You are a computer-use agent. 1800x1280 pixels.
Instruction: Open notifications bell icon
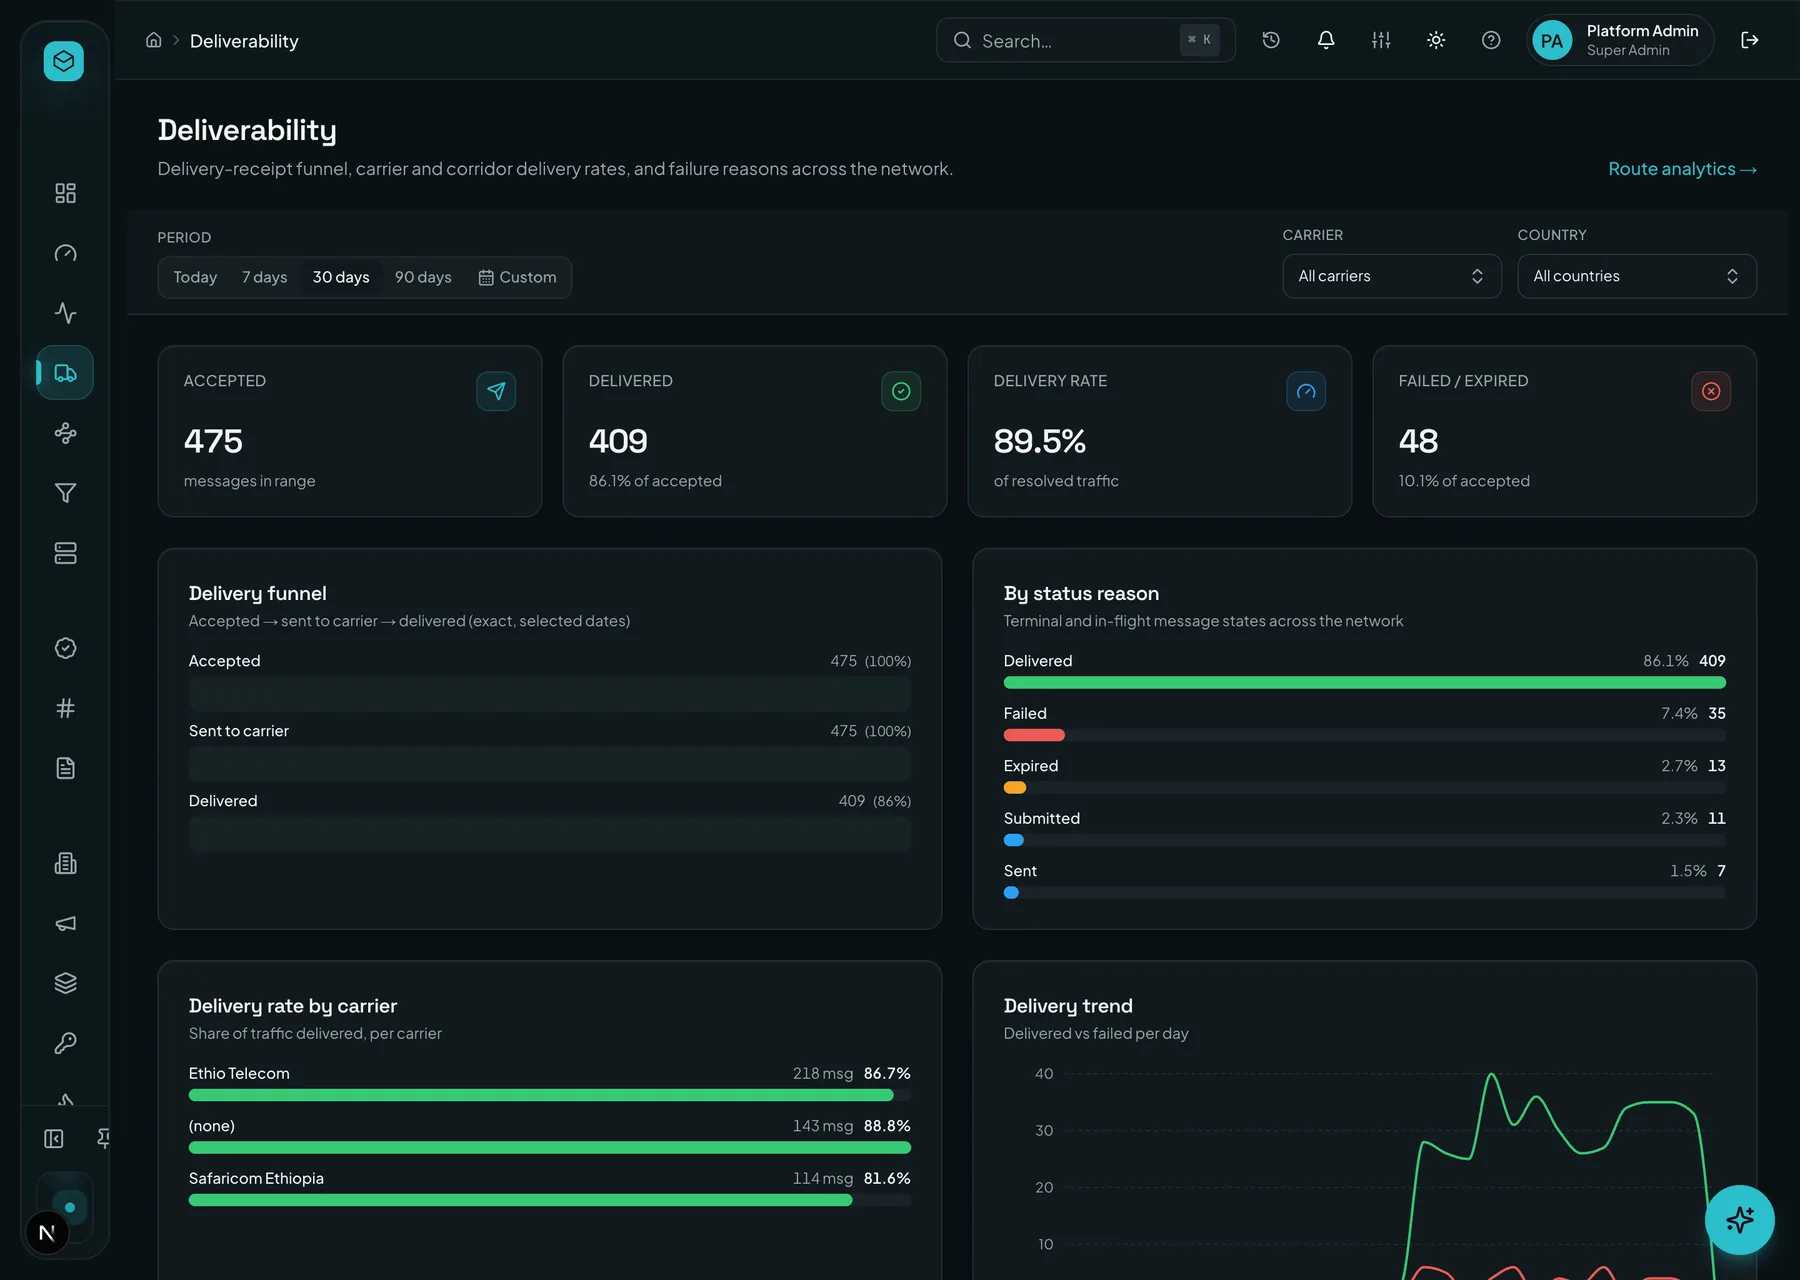(x=1326, y=40)
